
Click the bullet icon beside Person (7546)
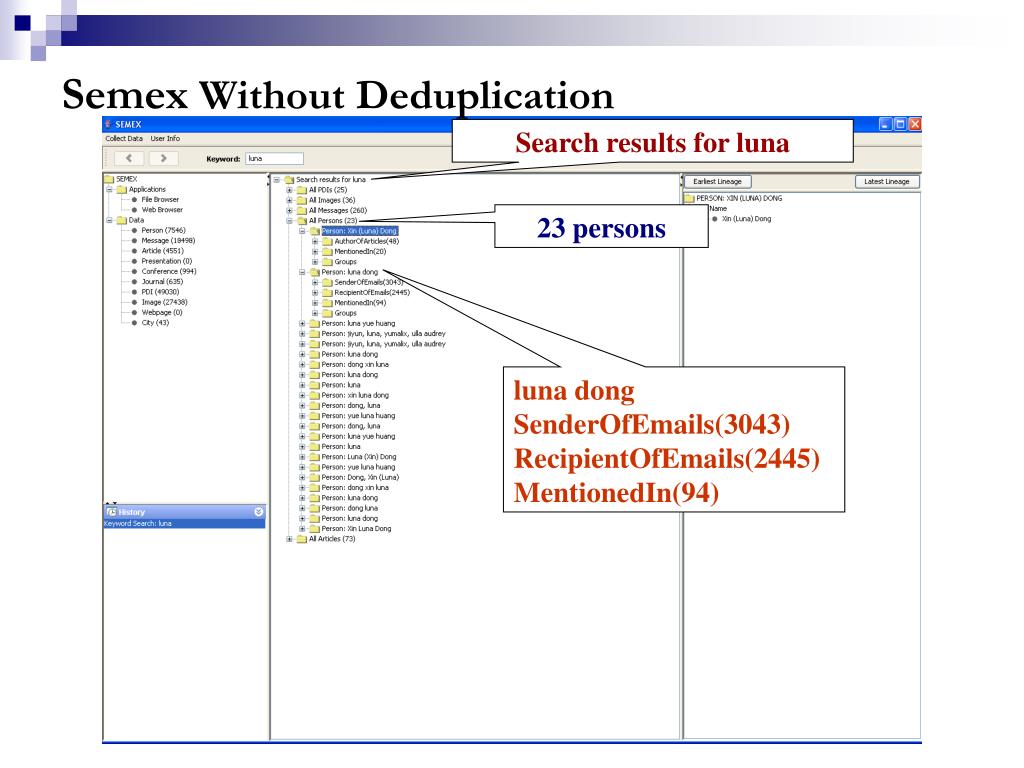[x=135, y=231]
